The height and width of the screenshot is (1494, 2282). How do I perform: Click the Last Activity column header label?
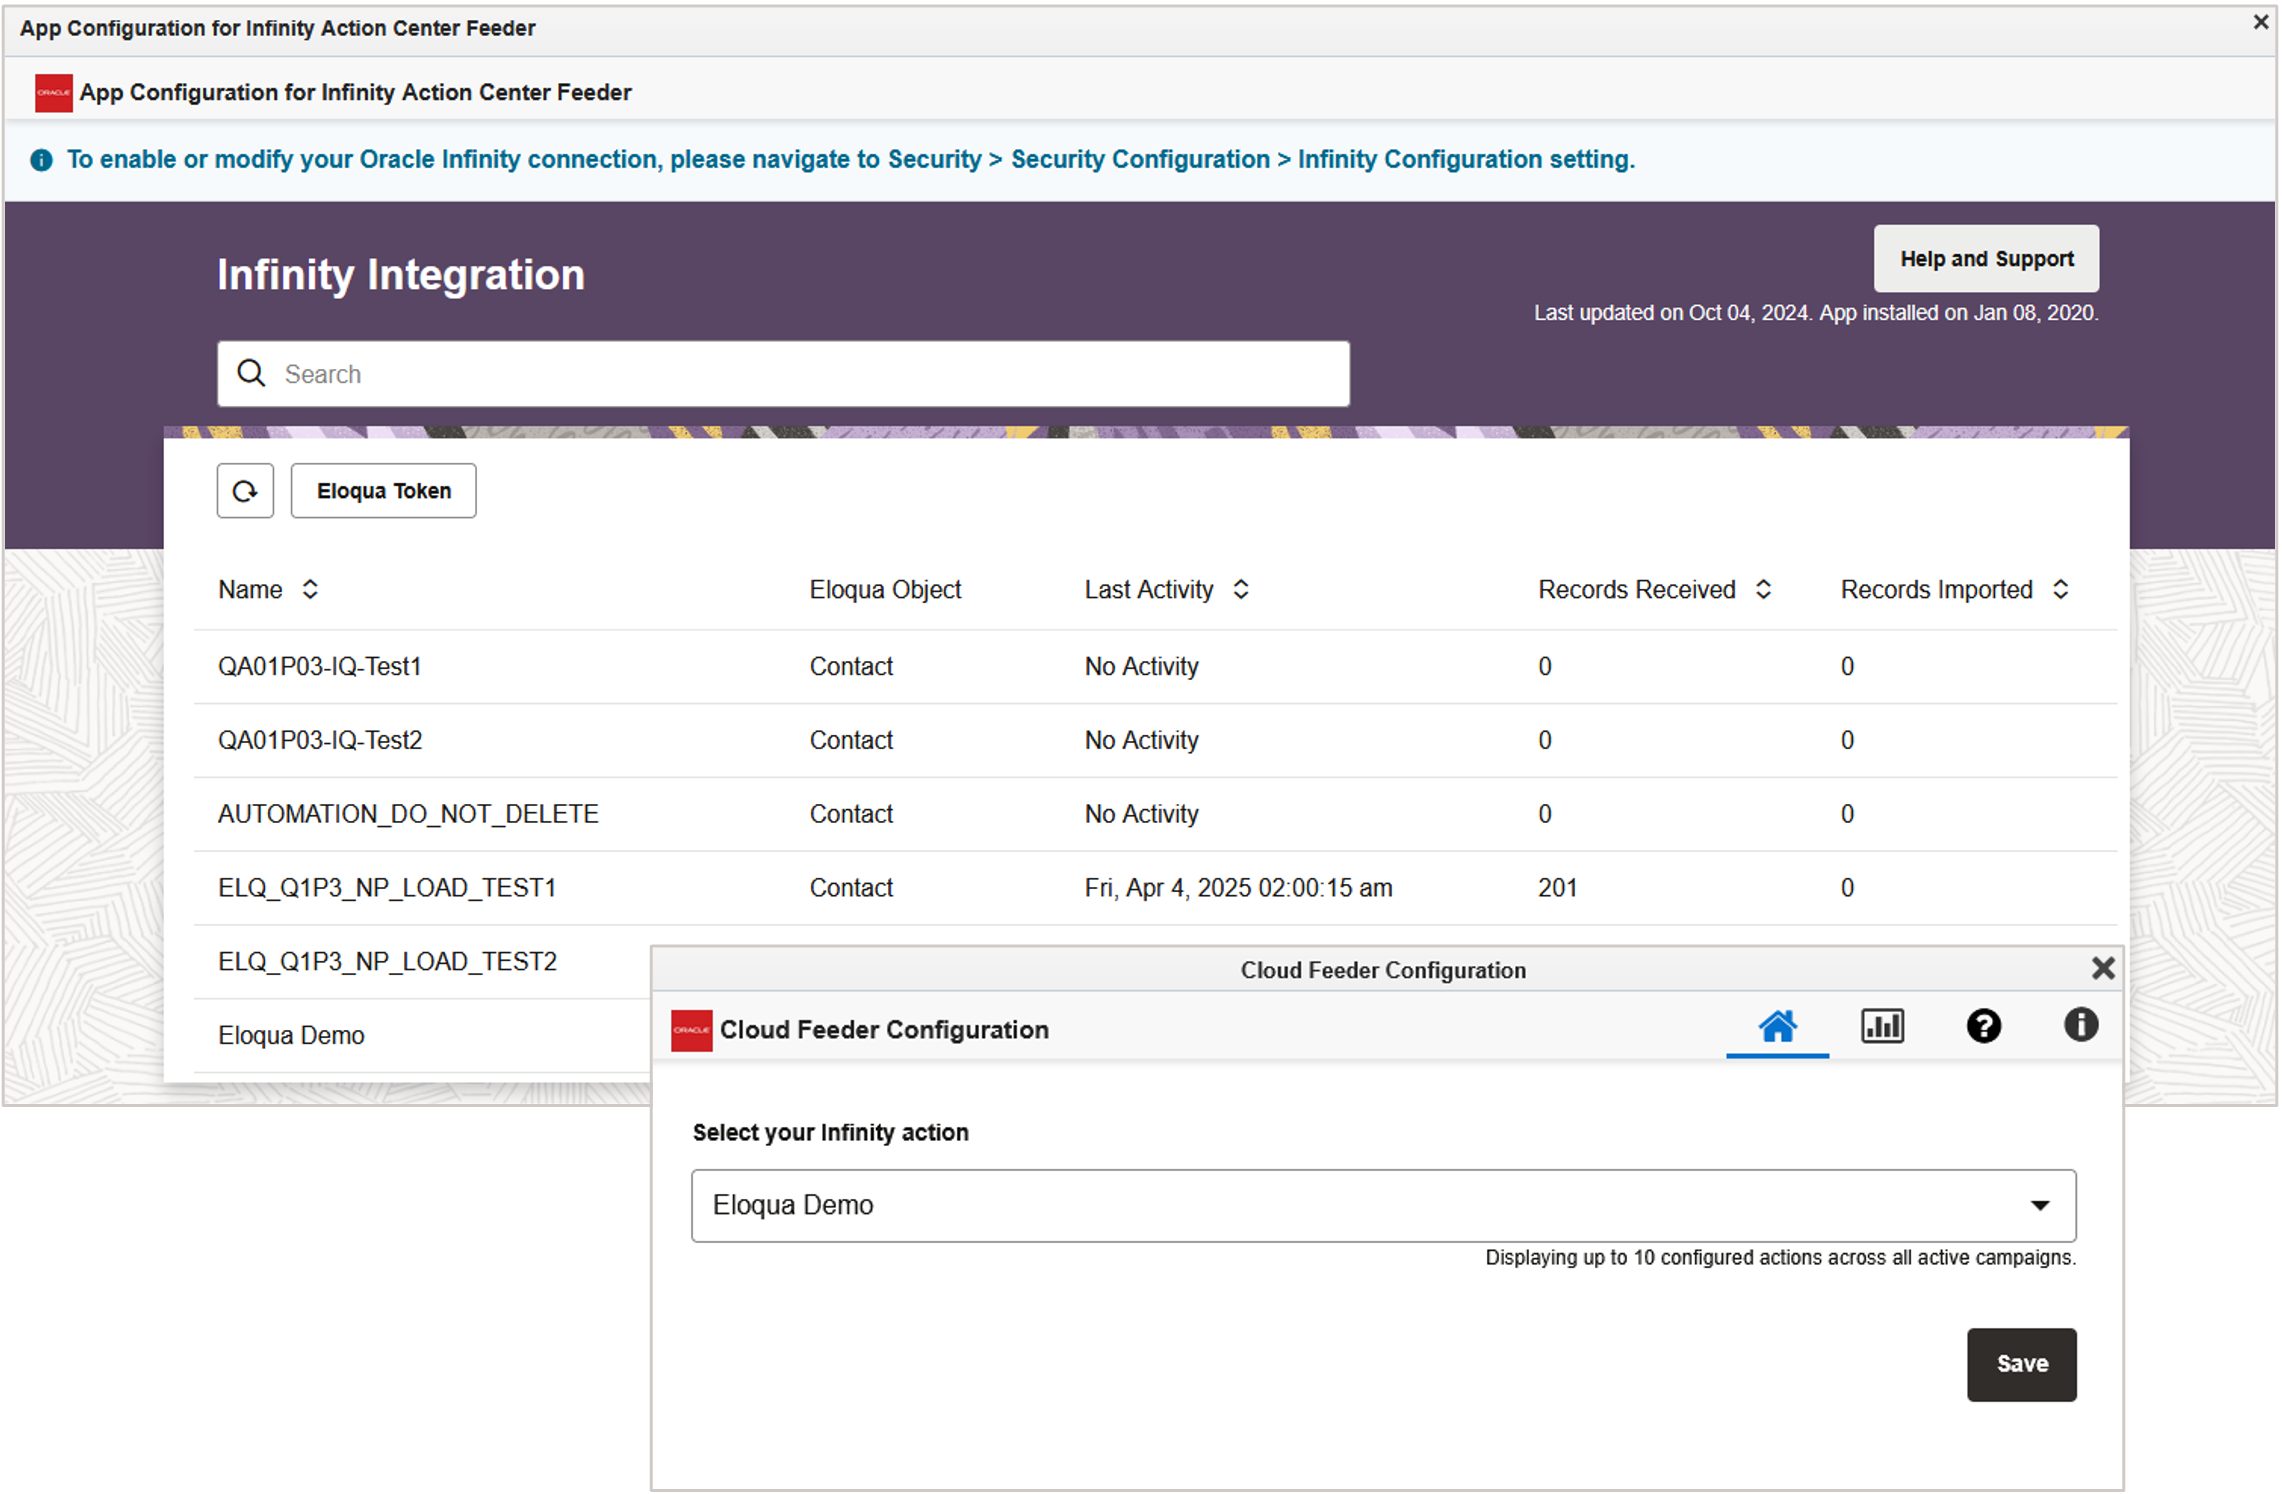[1149, 589]
